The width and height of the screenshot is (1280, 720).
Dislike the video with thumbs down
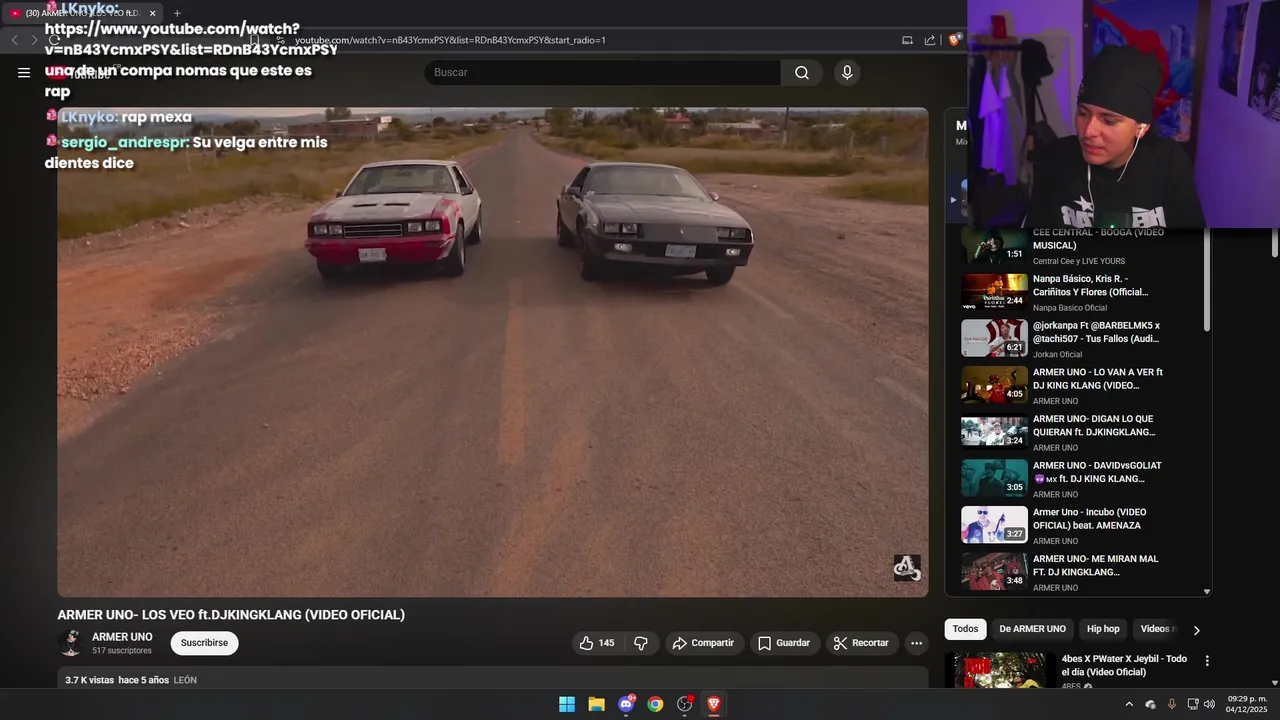point(641,643)
